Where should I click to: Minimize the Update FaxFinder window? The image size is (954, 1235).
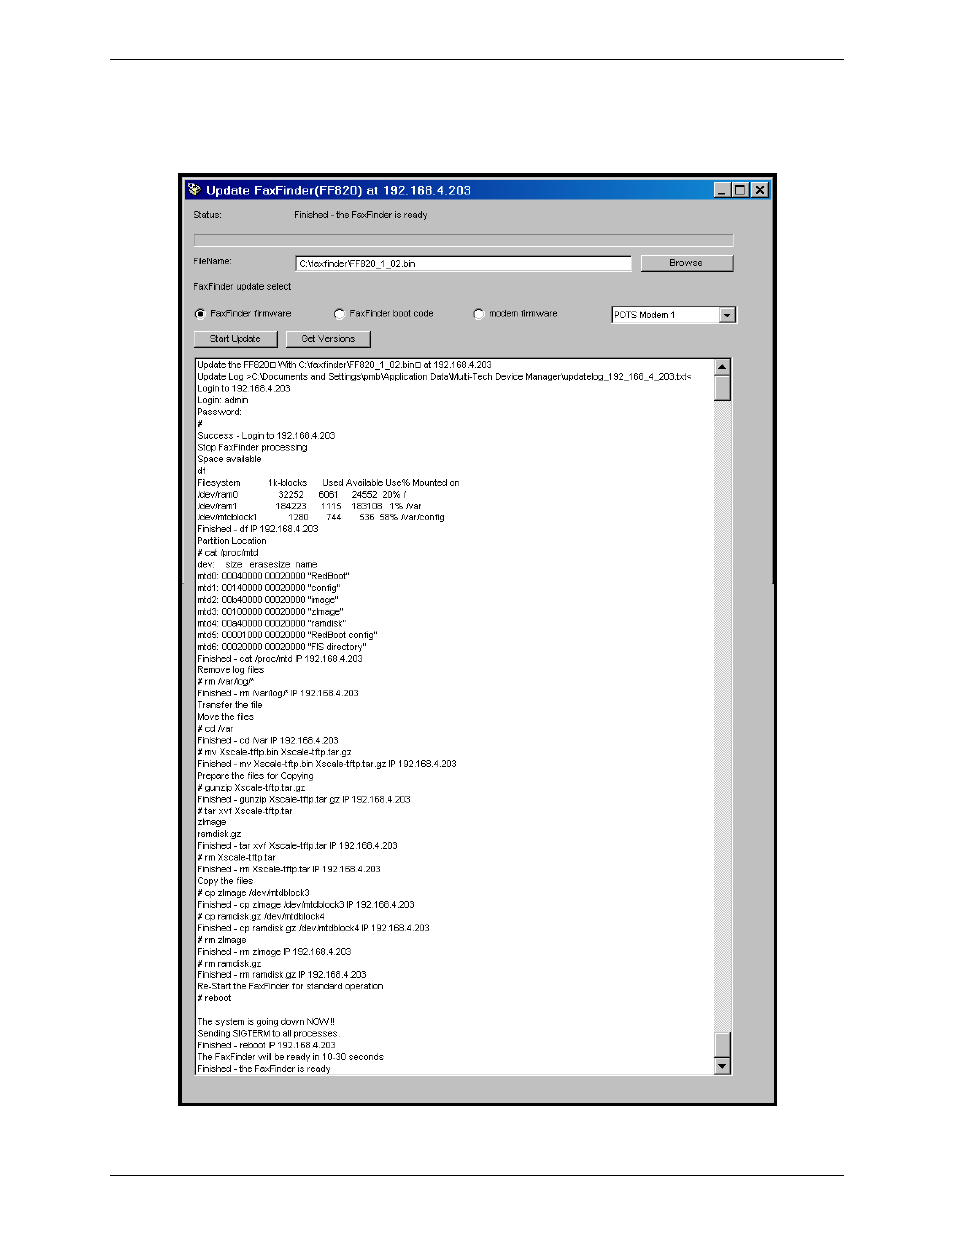722,190
